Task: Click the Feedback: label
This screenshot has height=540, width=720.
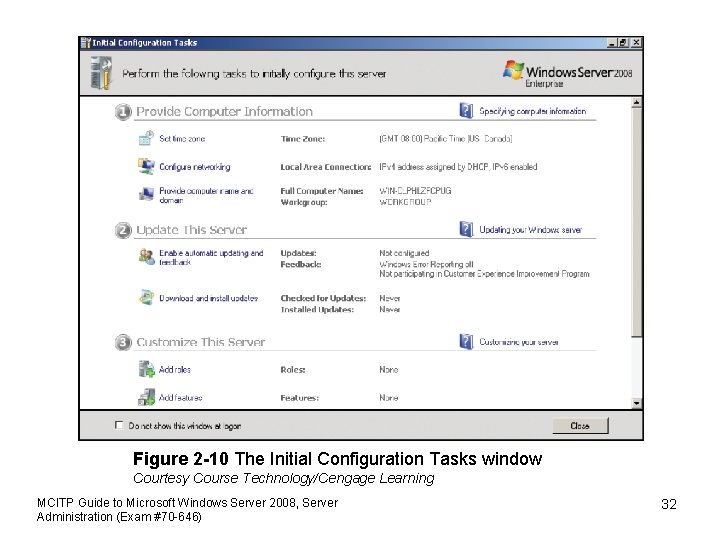Action: click(x=301, y=264)
